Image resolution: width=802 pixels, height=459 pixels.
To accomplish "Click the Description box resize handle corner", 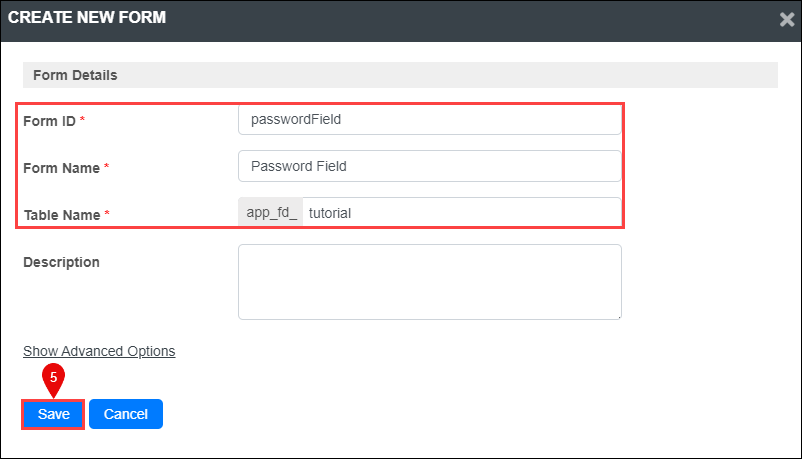I will click(x=619, y=317).
